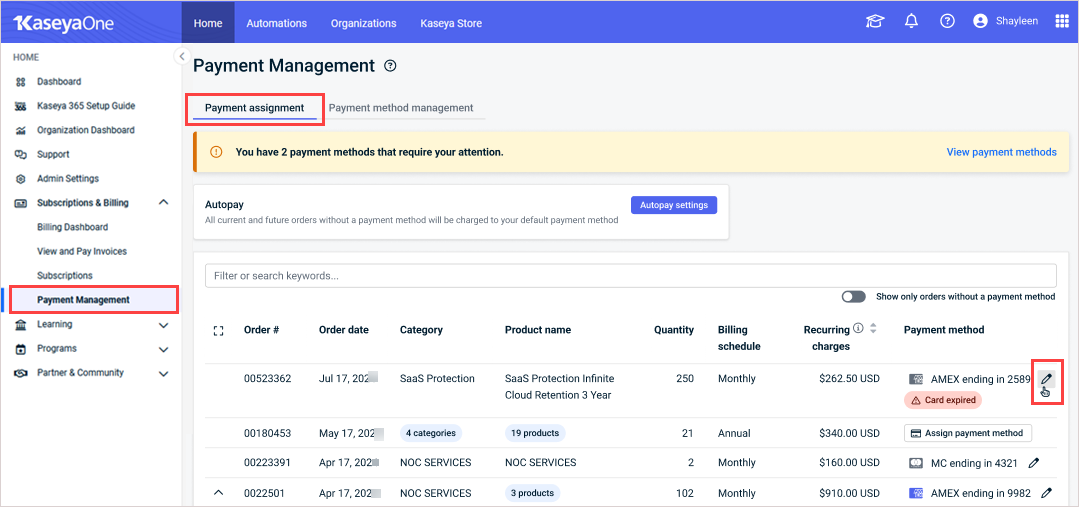Switch to Payment method management tab

[x=401, y=108]
